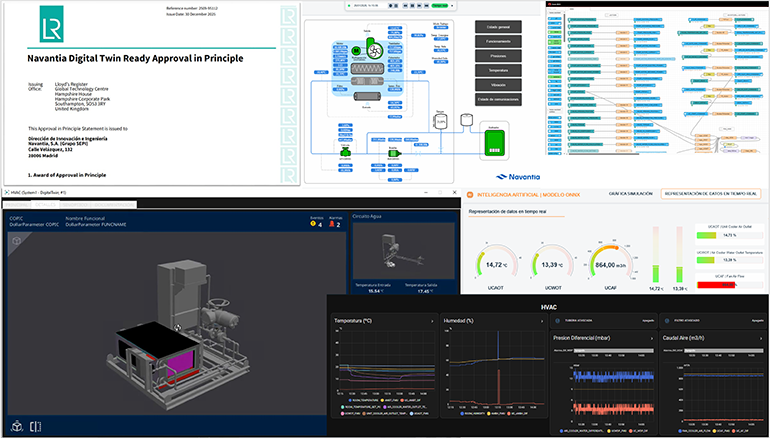Click Representación de datos en tiempo real button
The image size is (770, 438).
[x=712, y=193]
